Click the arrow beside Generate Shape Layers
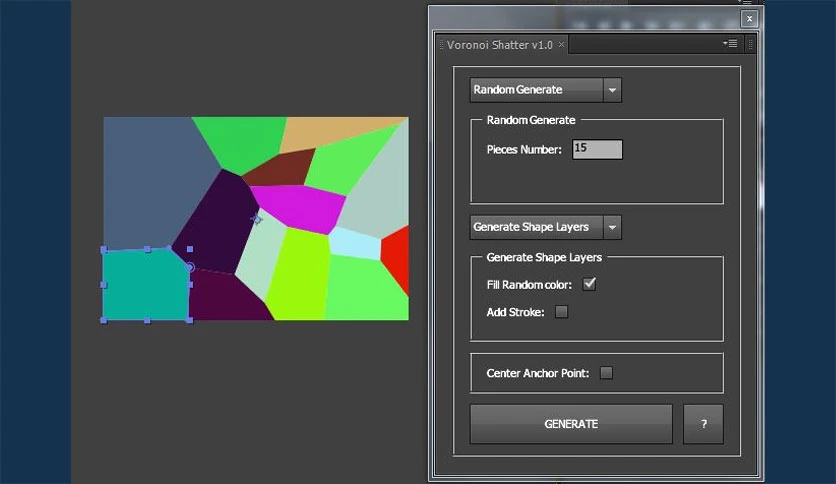This screenshot has width=836, height=484. 613,228
